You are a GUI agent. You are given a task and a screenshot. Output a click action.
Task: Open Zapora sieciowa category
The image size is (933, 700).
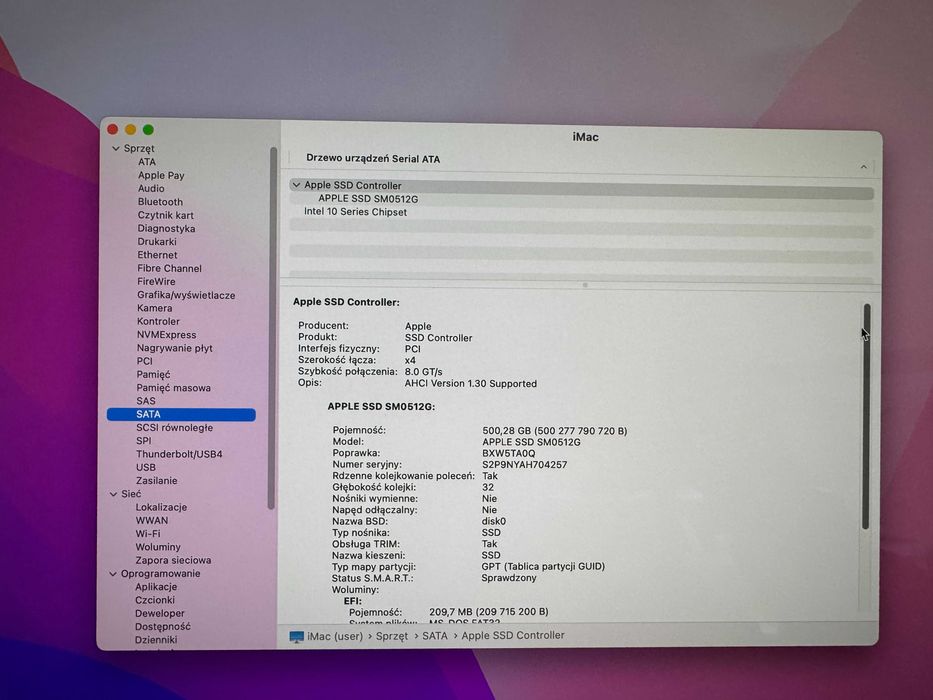click(173, 560)
